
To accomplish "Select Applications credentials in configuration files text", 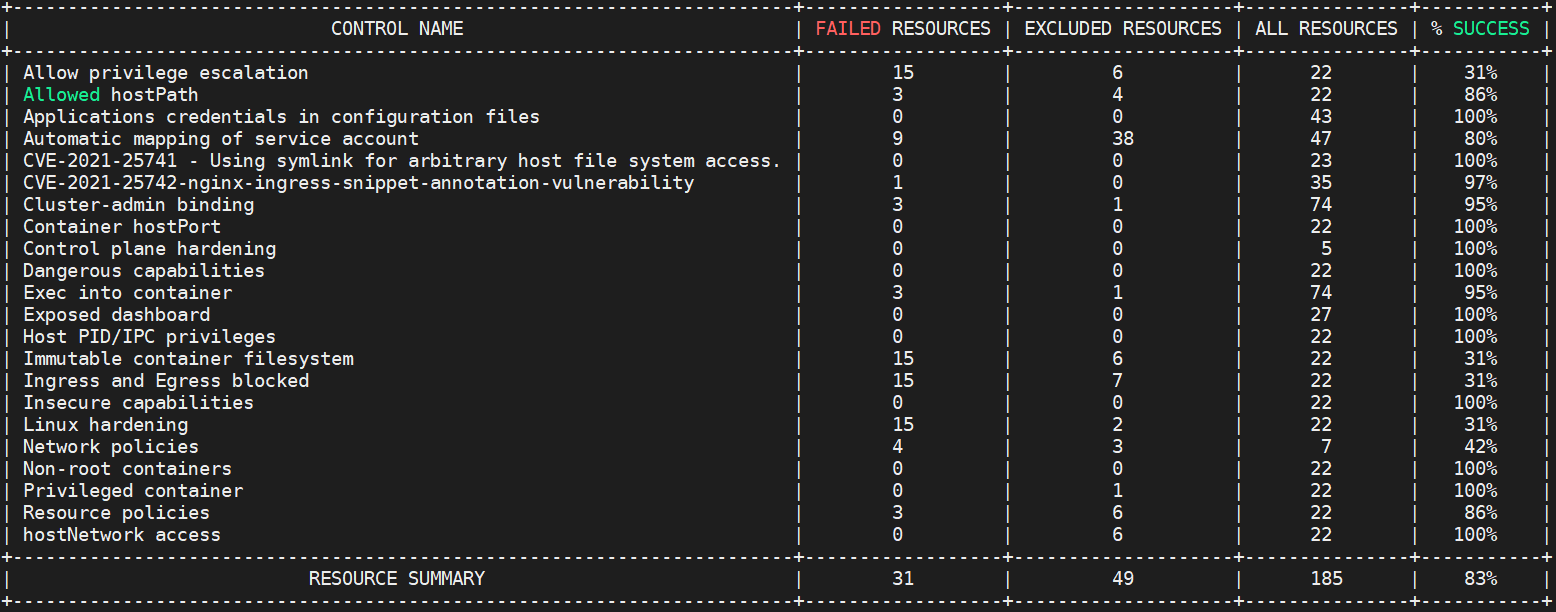I will (281, 117).
